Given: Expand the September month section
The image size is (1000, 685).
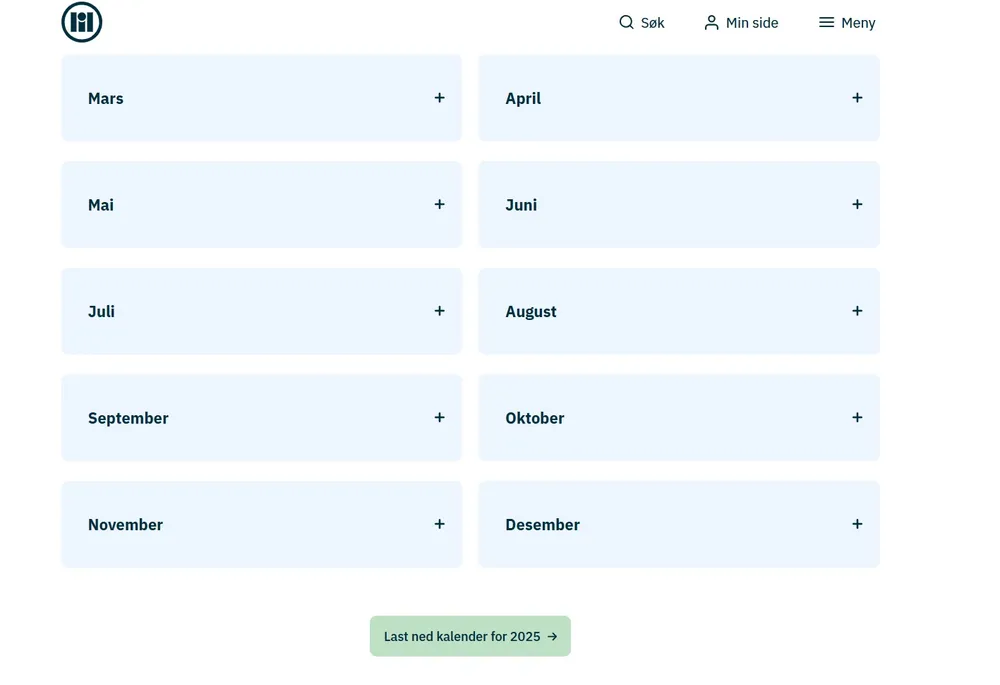Looking at the screenshot, I should (x=261, y=418).
